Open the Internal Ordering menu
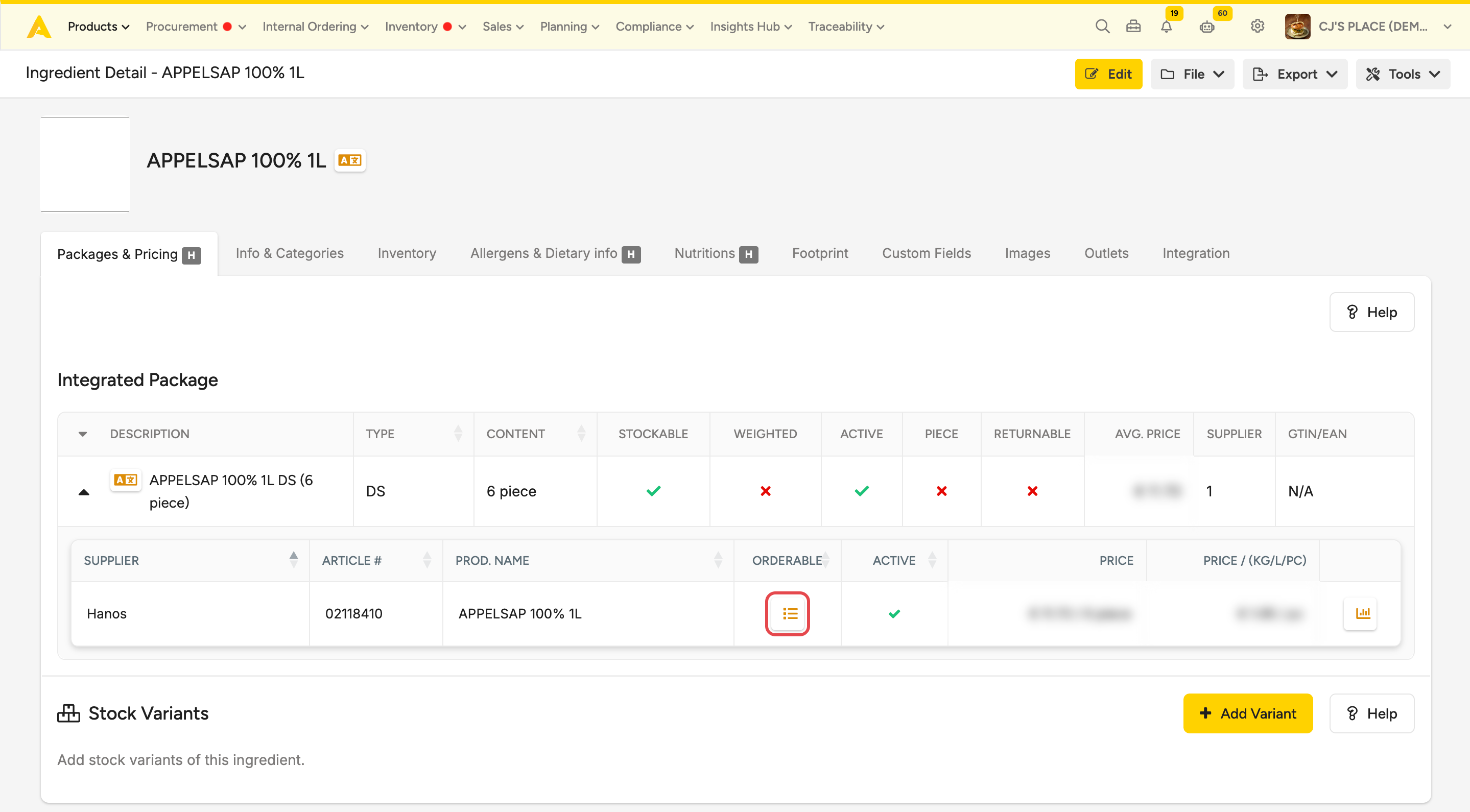The image size is (1470, 812). pos(316,27)
